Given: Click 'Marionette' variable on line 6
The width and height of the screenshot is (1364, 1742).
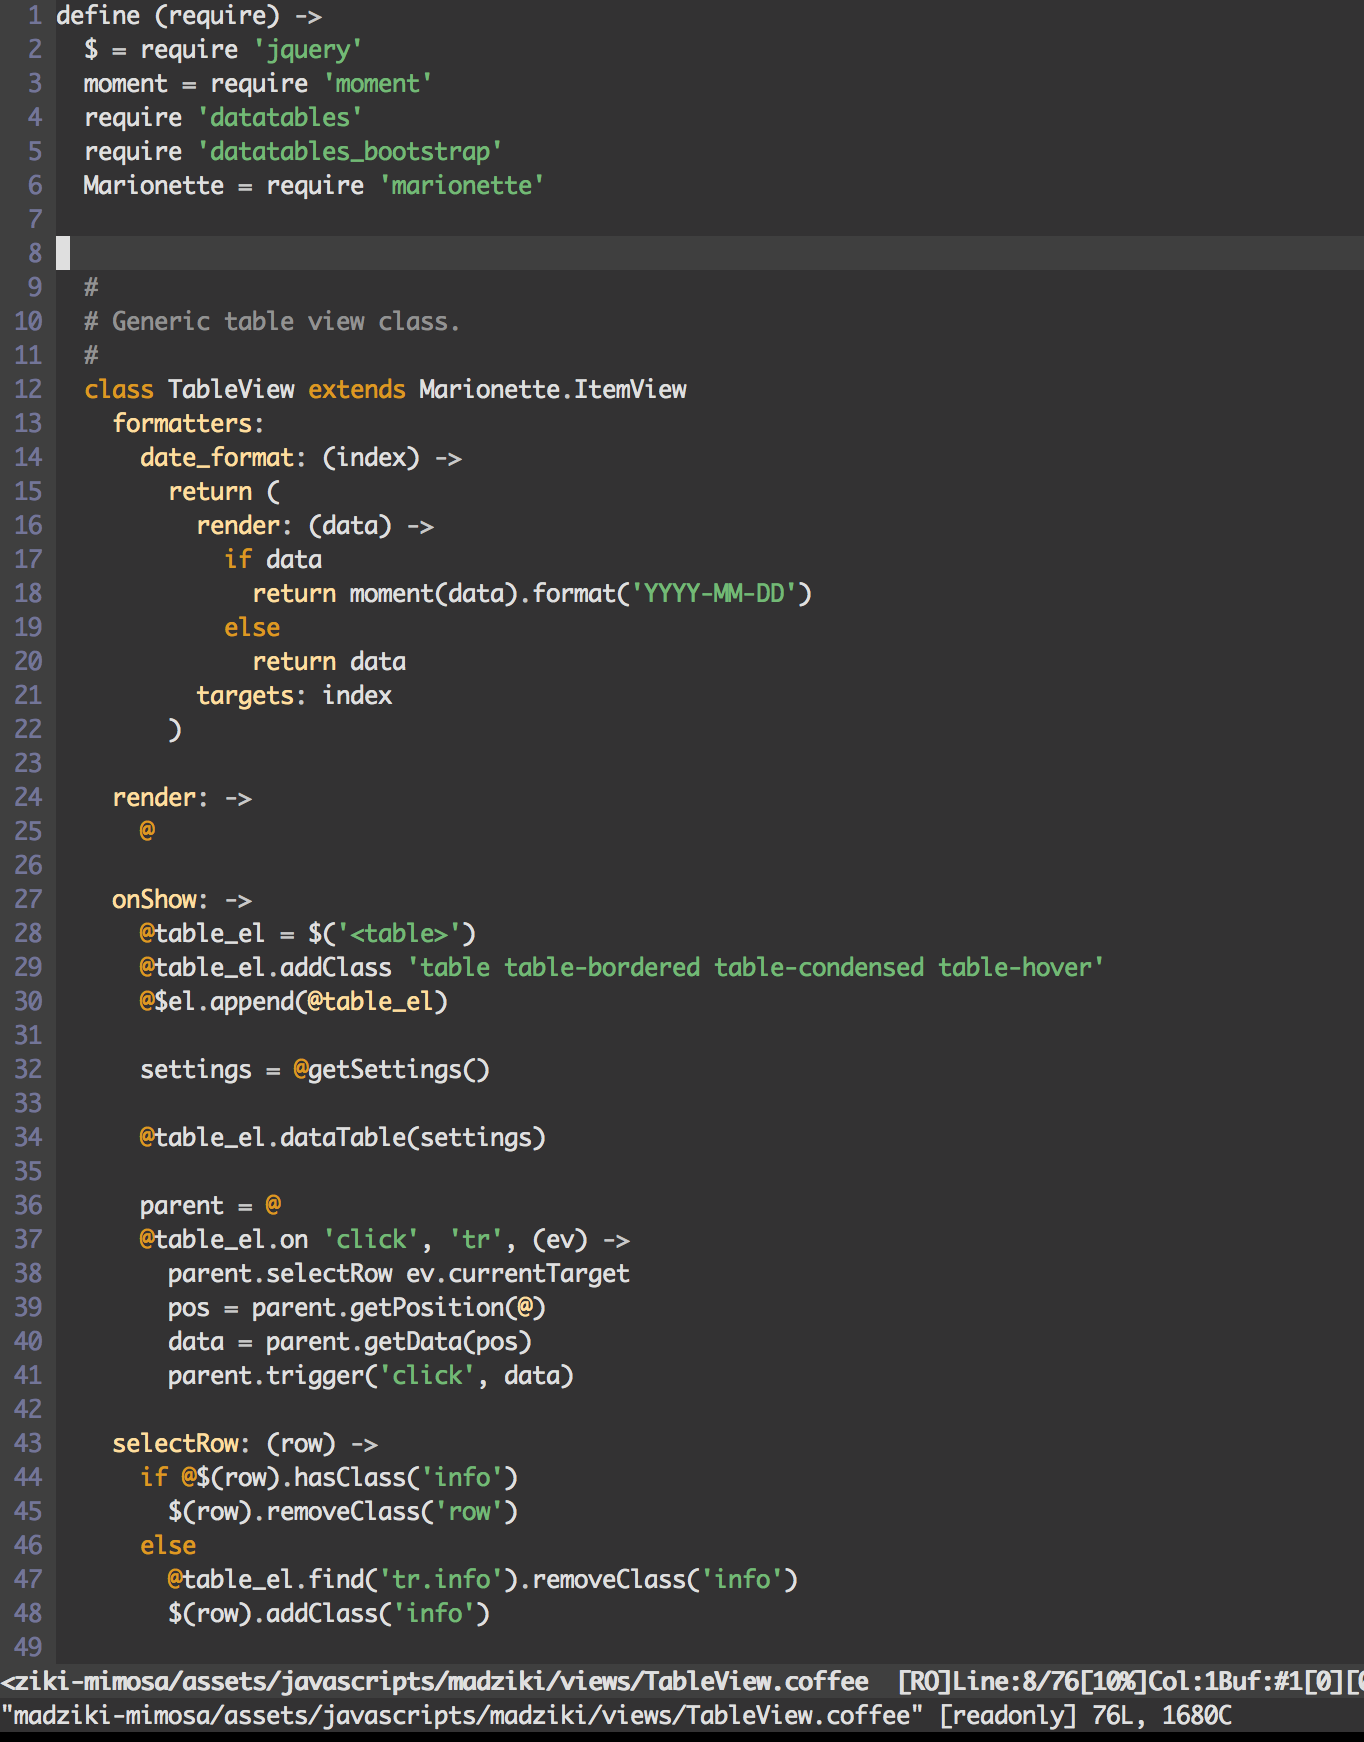Looking at the screenshot, I should 154,186.
